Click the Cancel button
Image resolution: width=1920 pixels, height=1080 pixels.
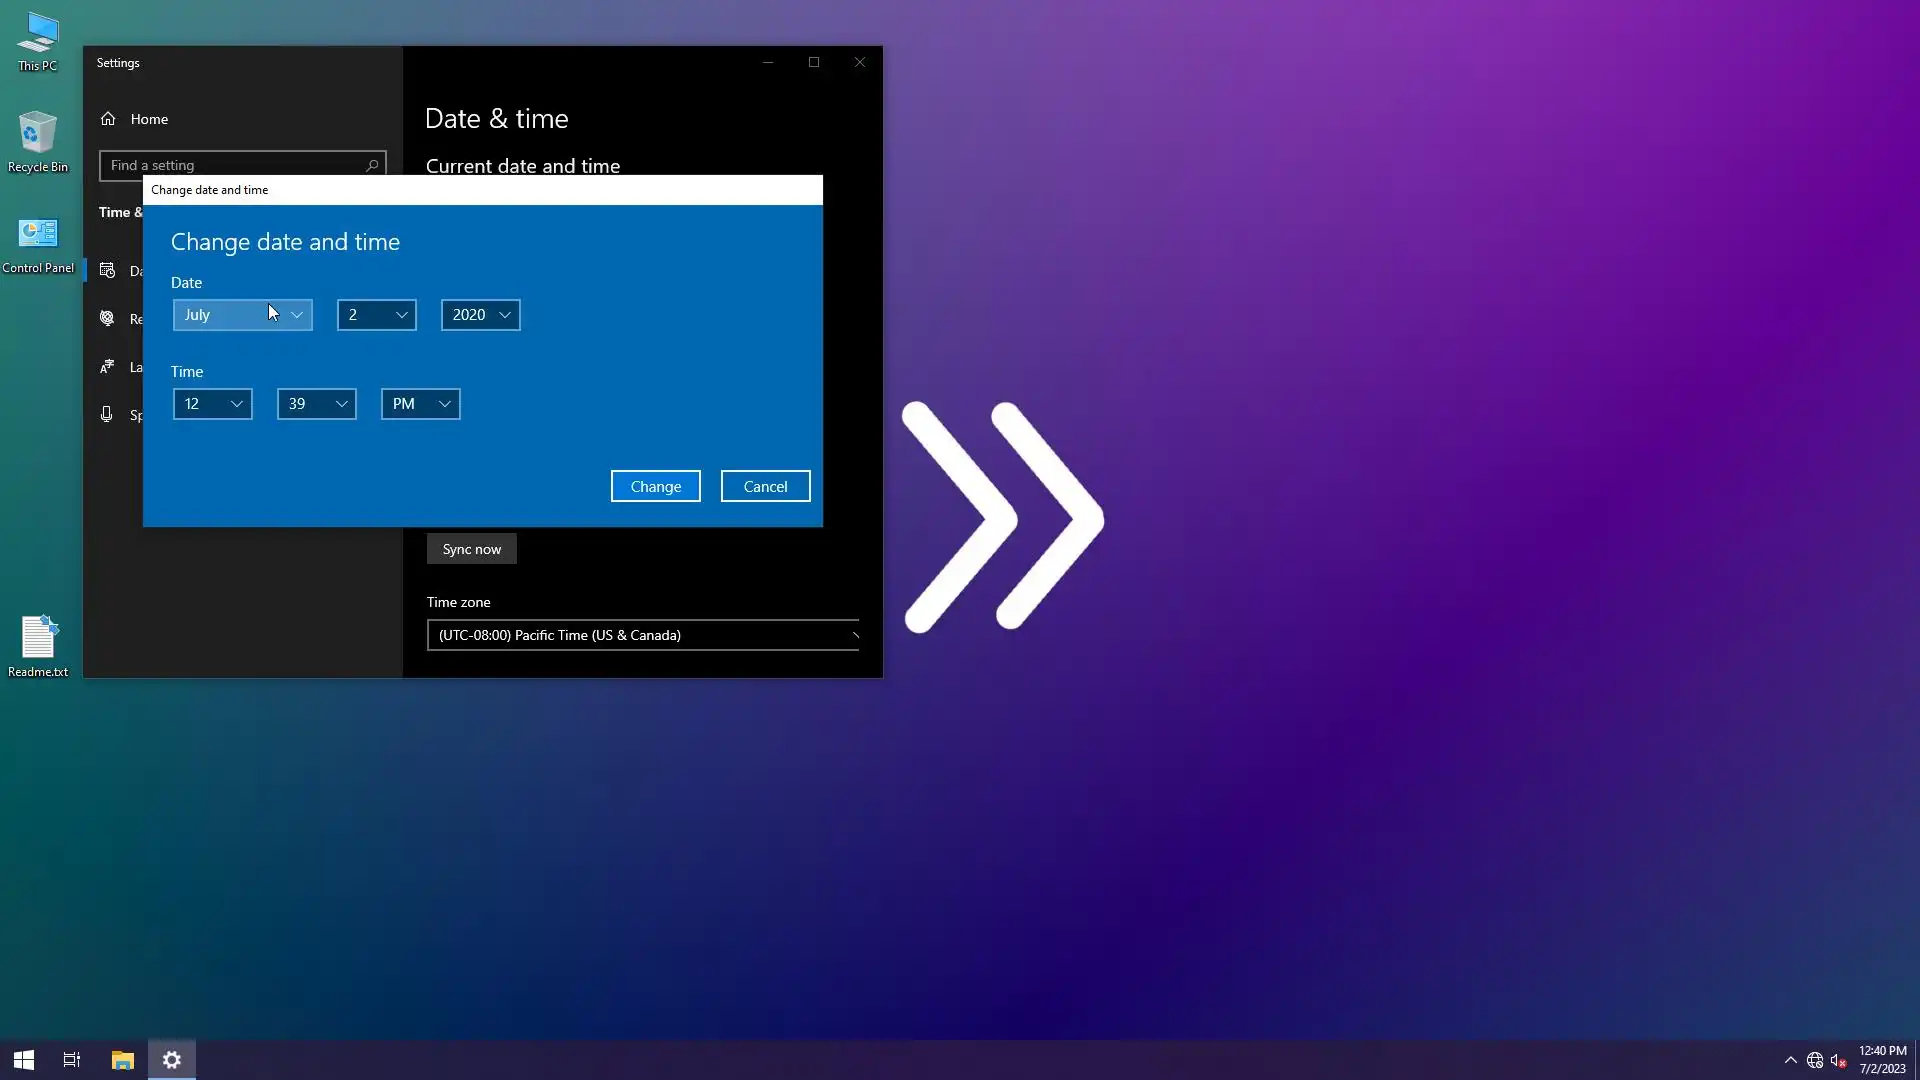tap(765, 486)
